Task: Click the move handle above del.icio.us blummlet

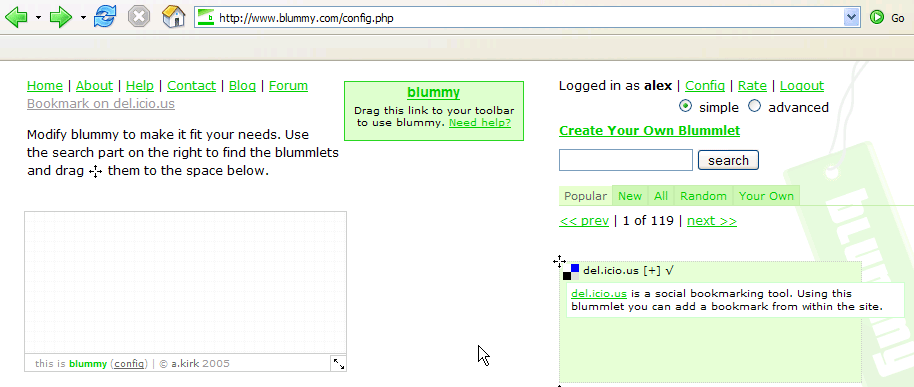Action: click(559, 261)
